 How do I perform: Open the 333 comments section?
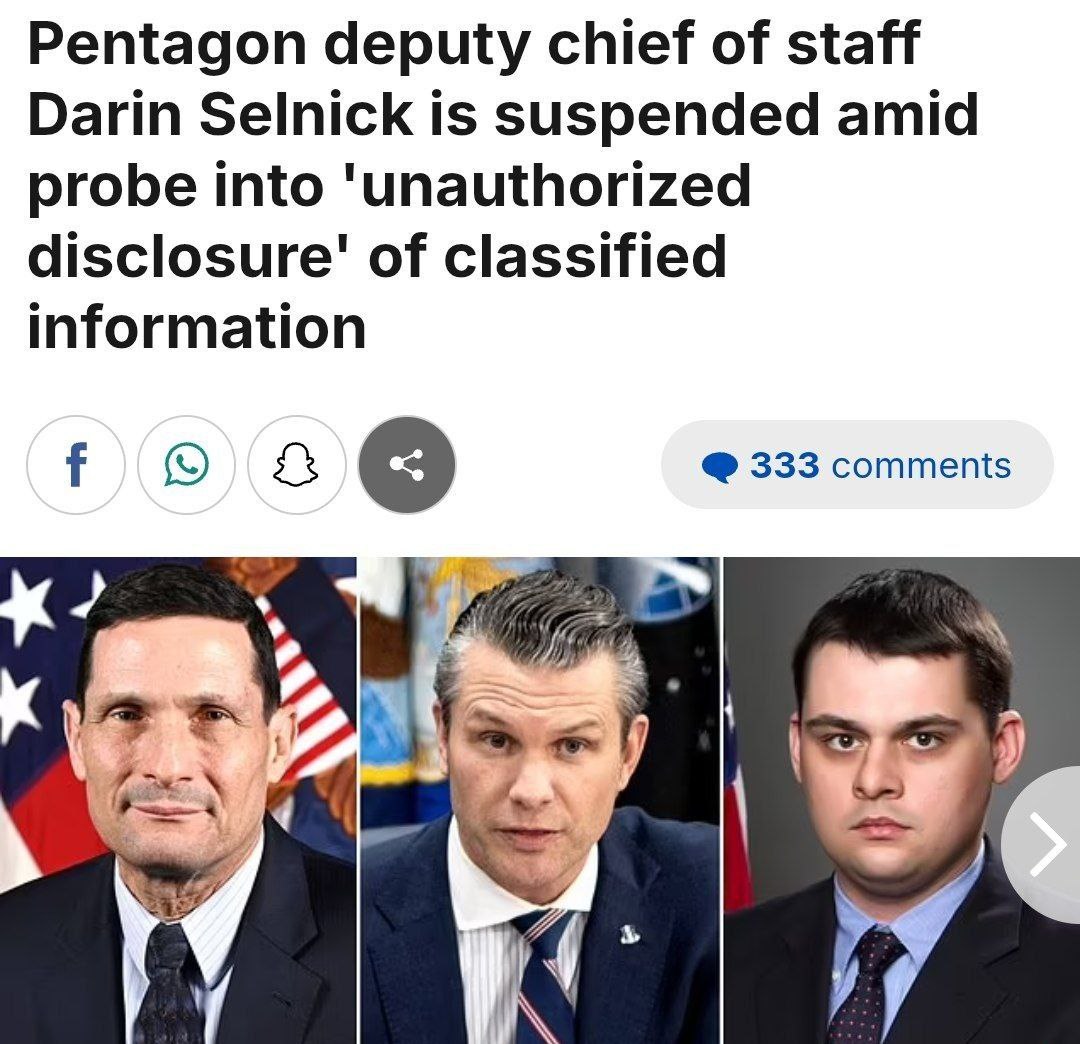click(x=857, y=465)
